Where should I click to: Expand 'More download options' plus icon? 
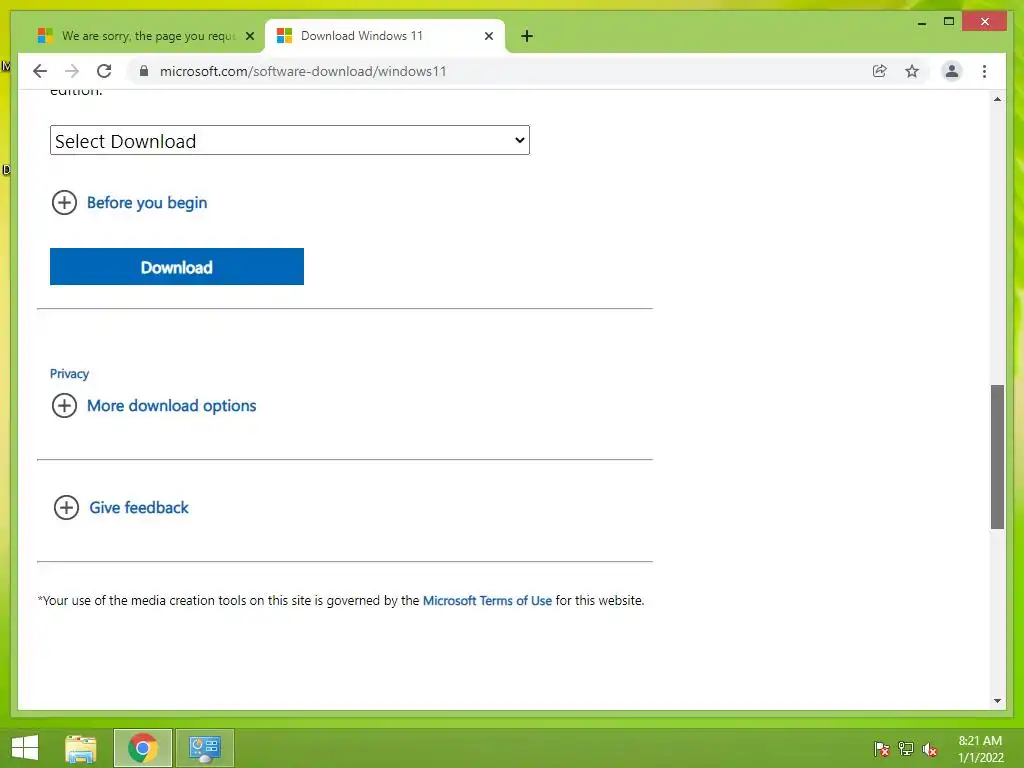click(x=64, y=406)
